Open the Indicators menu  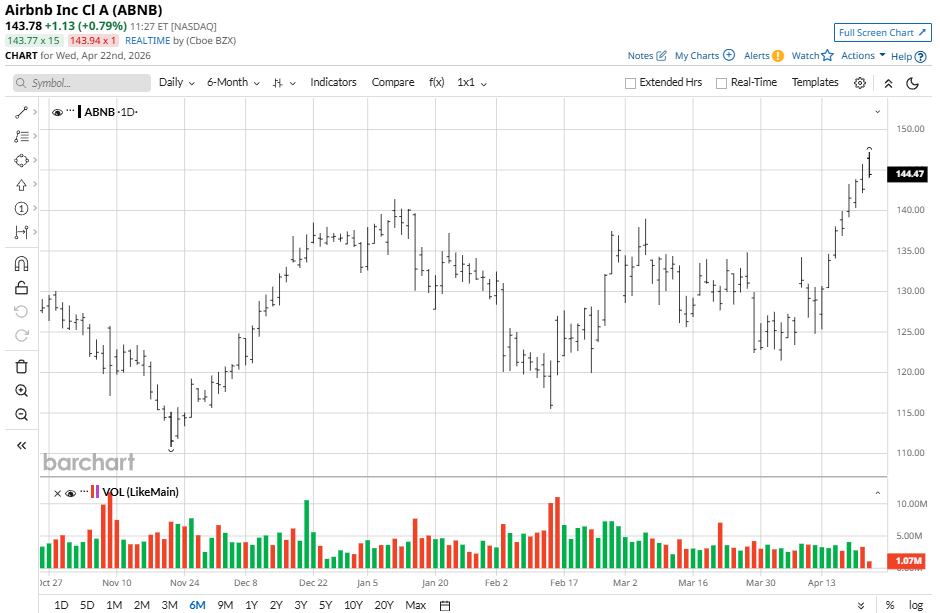click(x=333, y=83)
